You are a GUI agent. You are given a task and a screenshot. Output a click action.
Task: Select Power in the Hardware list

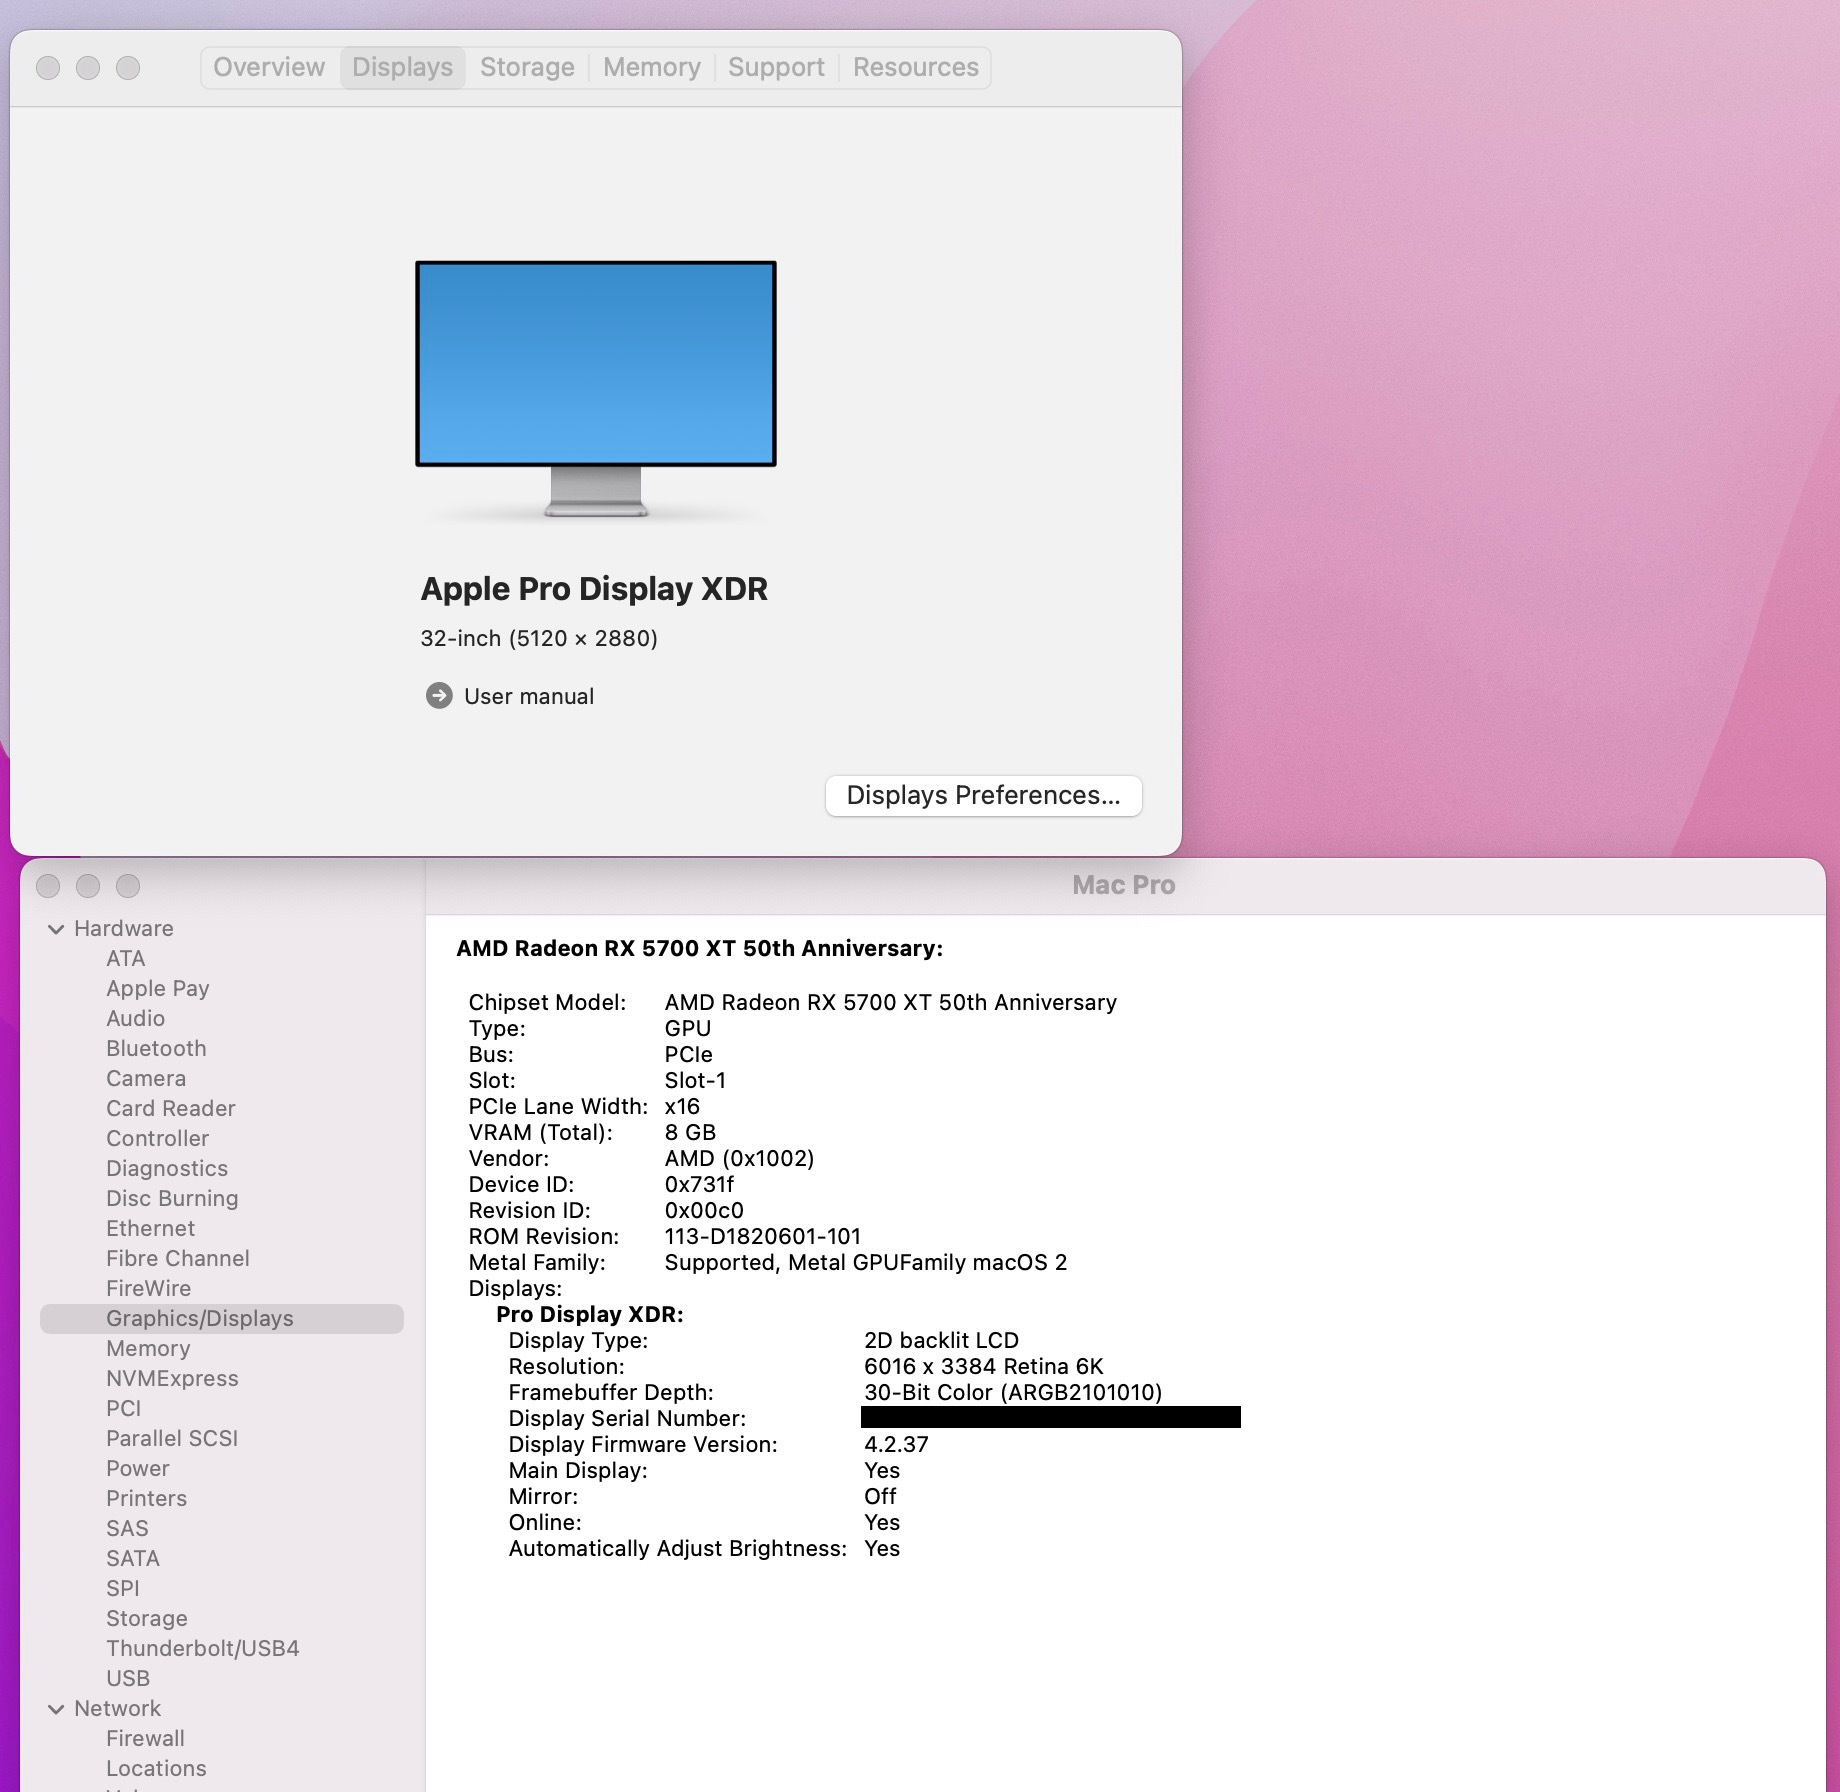138,1468
